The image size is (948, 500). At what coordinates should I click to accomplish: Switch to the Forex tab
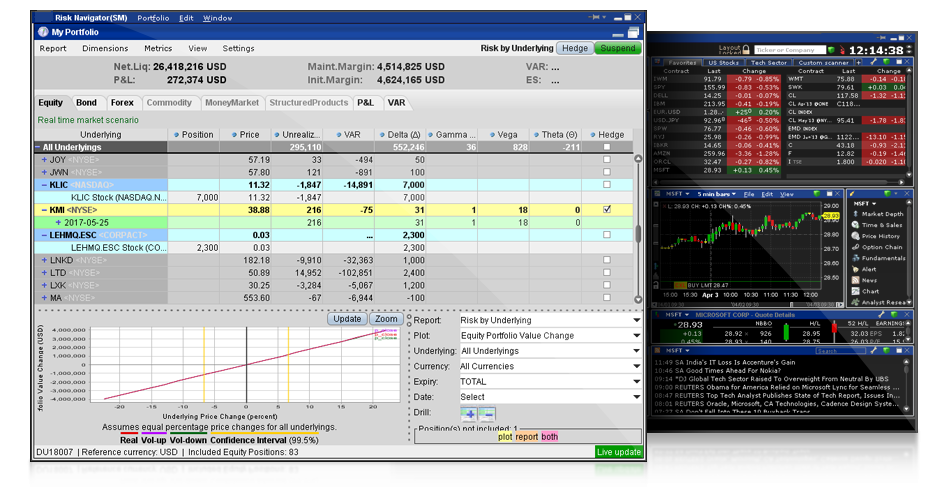point(122,103)
